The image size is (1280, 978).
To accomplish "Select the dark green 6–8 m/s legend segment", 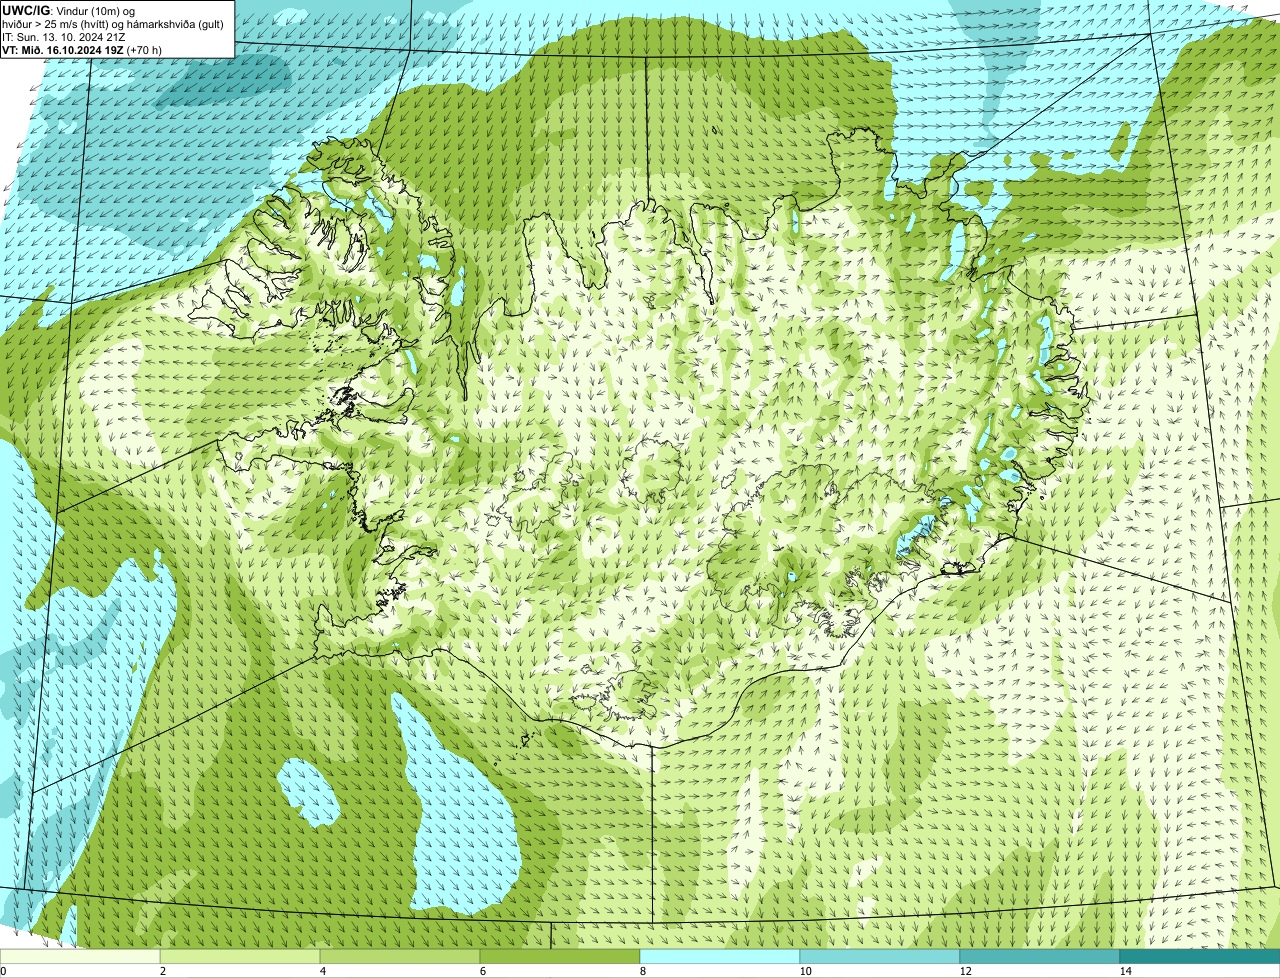I will (x=560, y=956).
